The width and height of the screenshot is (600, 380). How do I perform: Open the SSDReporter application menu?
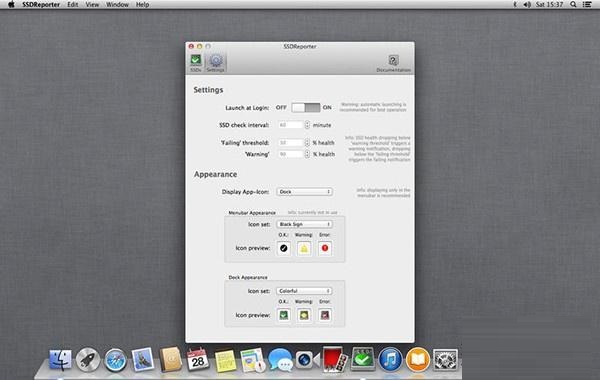[x=41, y=5]
